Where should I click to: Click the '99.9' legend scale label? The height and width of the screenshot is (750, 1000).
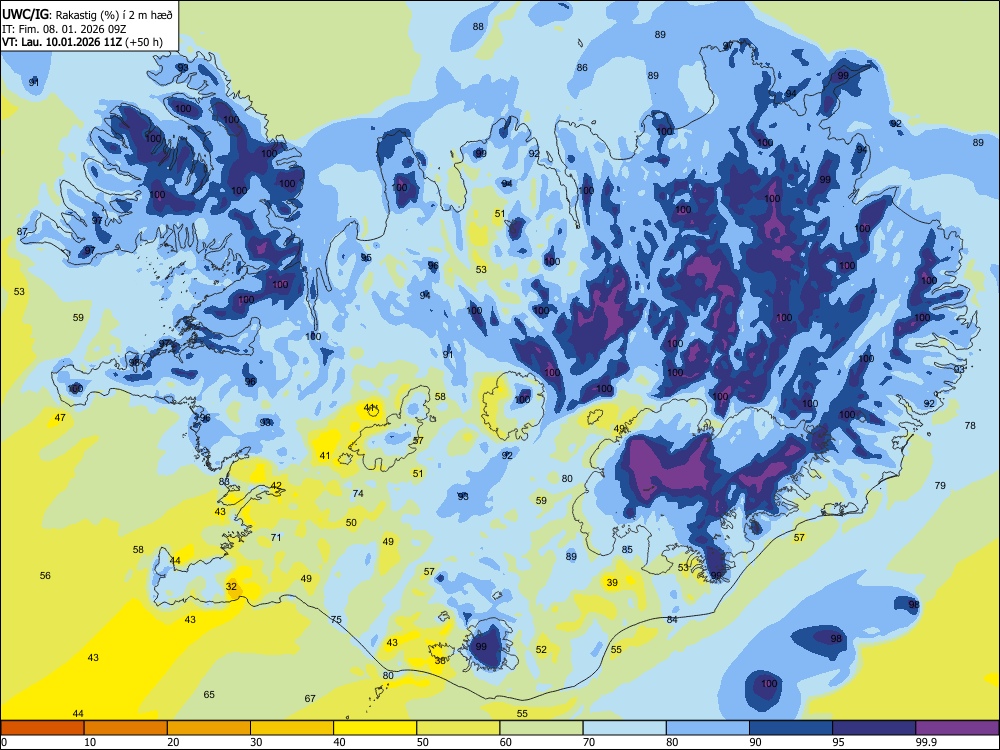tap(925, 742)
